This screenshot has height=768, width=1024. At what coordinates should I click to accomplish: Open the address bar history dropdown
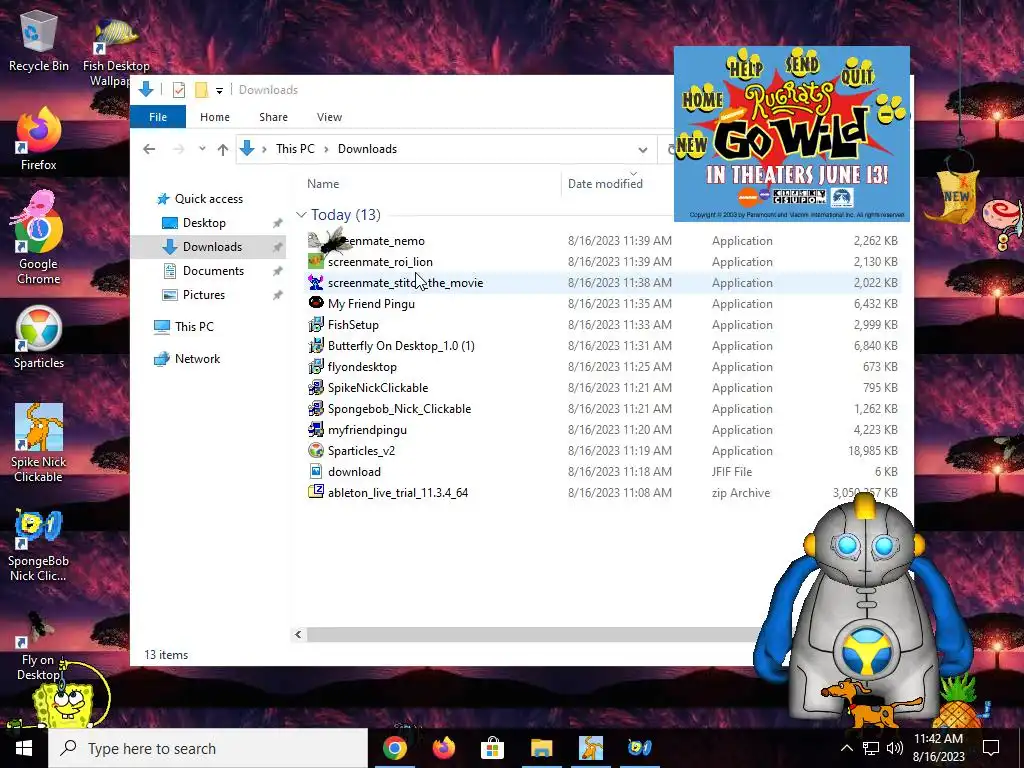pyautogui.click(x=643, y=150)
